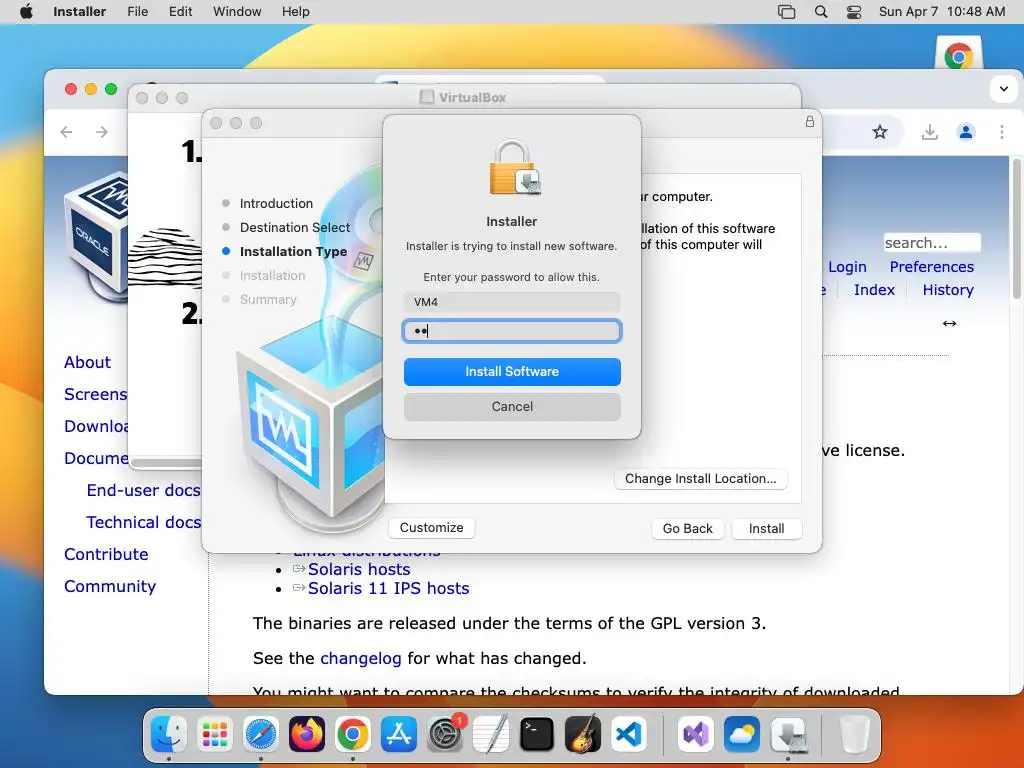The image size is (1024, 768).
Task: Open Launchpad from the Dock
Action: point(214,734)
